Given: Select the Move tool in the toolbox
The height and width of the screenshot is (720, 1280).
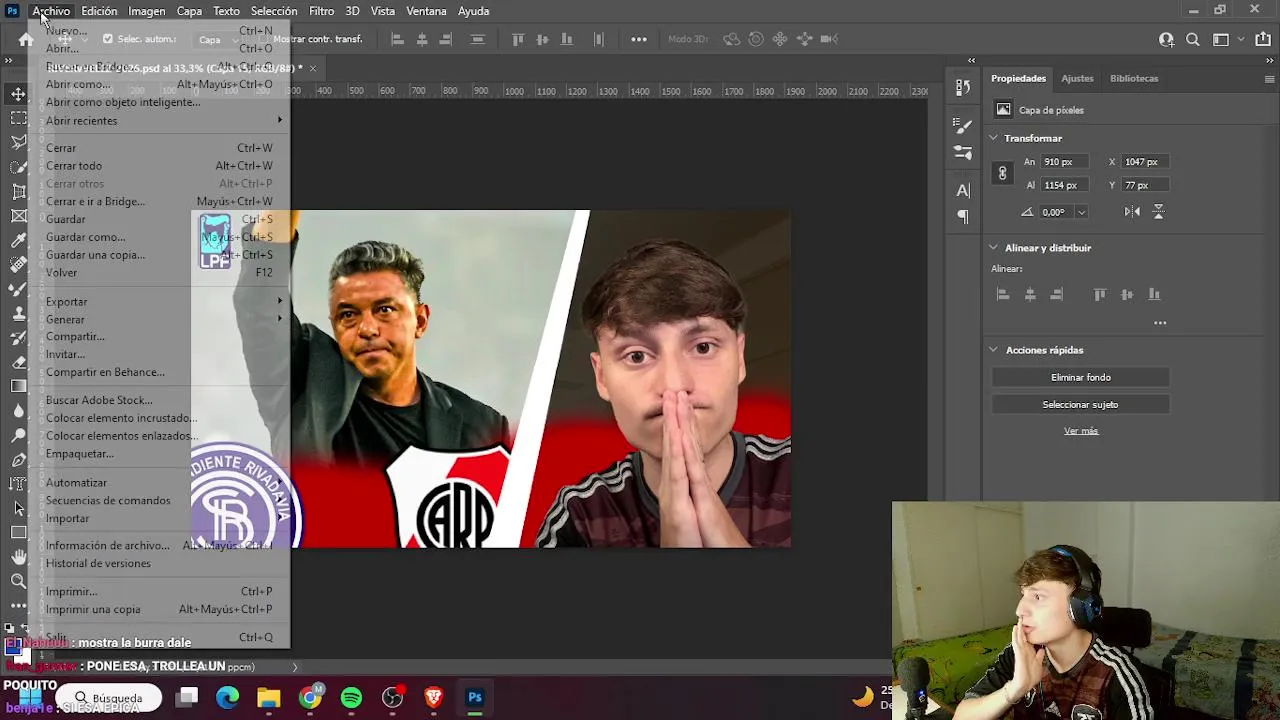Looking at the screenshot, I should [x=19, y=94].
